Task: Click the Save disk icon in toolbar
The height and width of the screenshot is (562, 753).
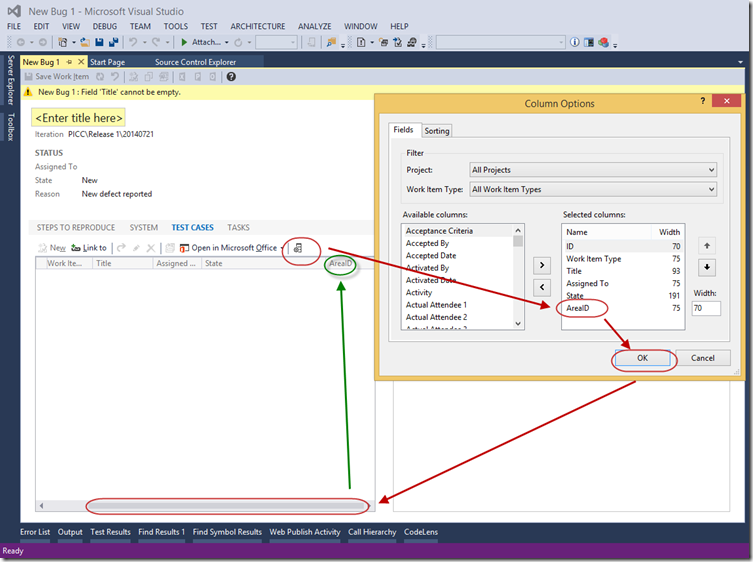Action: (x=99, y=42)
